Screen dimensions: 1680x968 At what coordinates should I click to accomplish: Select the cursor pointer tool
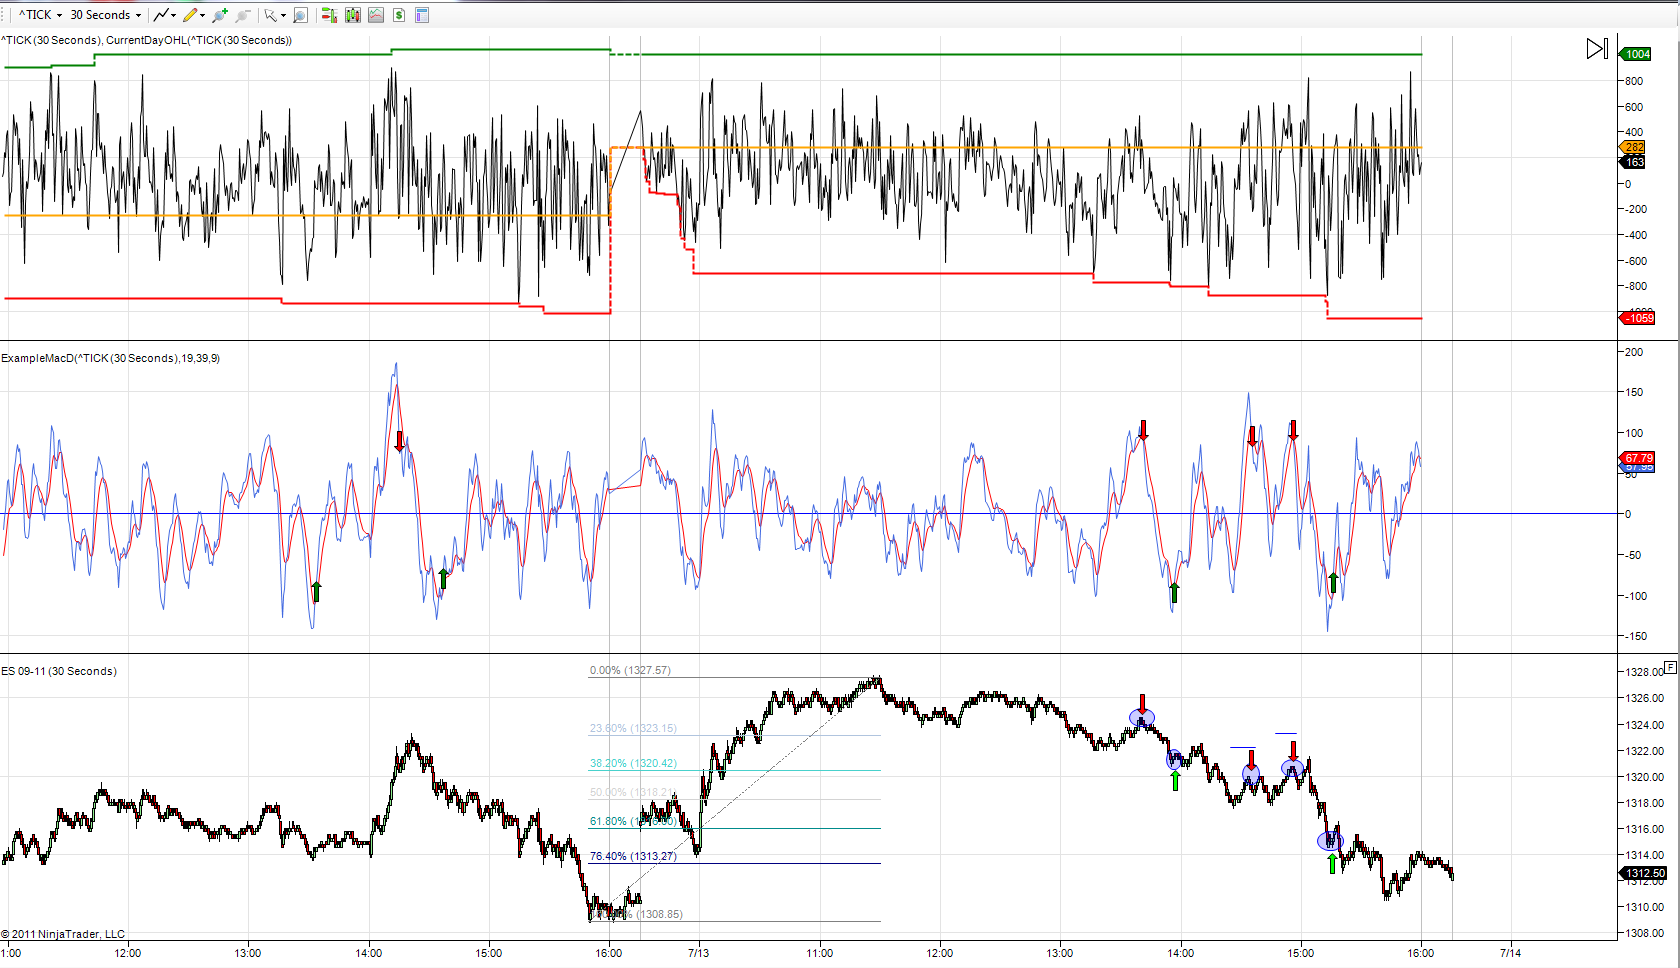pos(270,15)
